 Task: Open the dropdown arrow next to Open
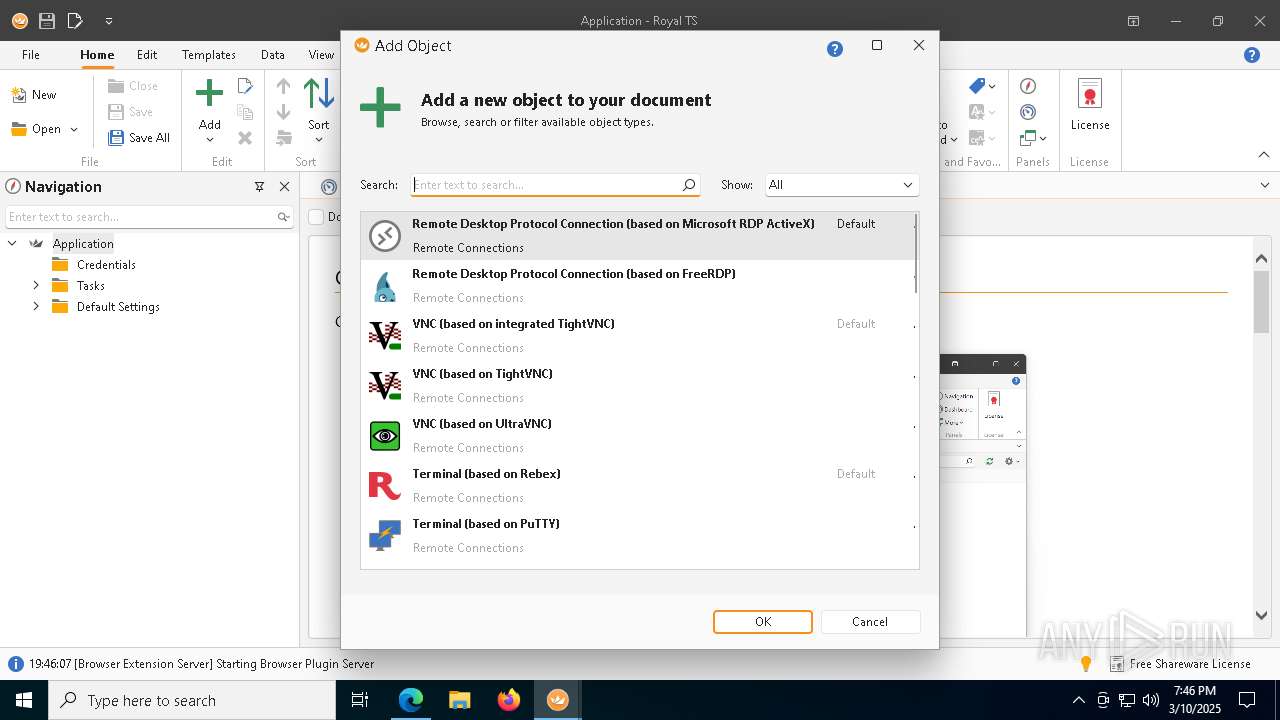click(74, 130)
